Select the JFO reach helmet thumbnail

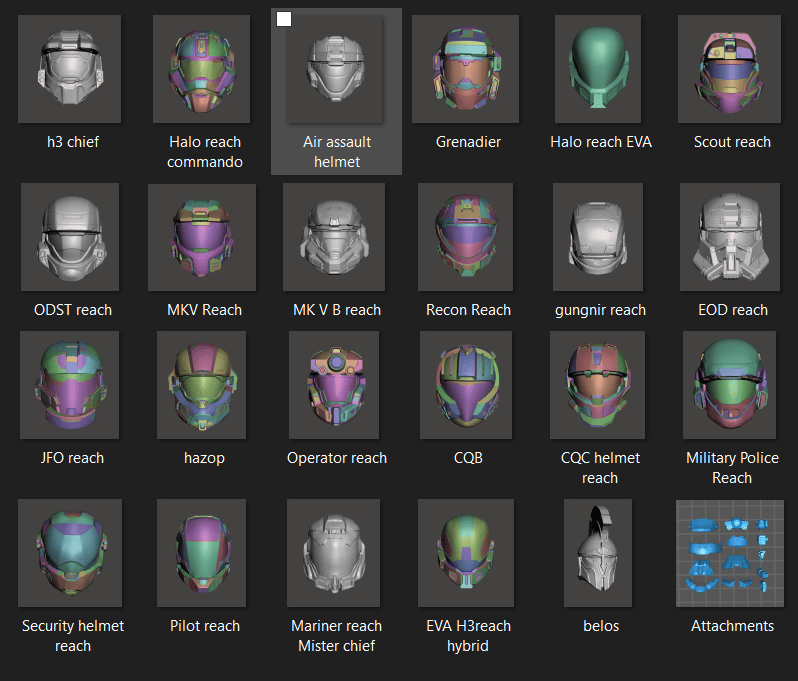69,385
